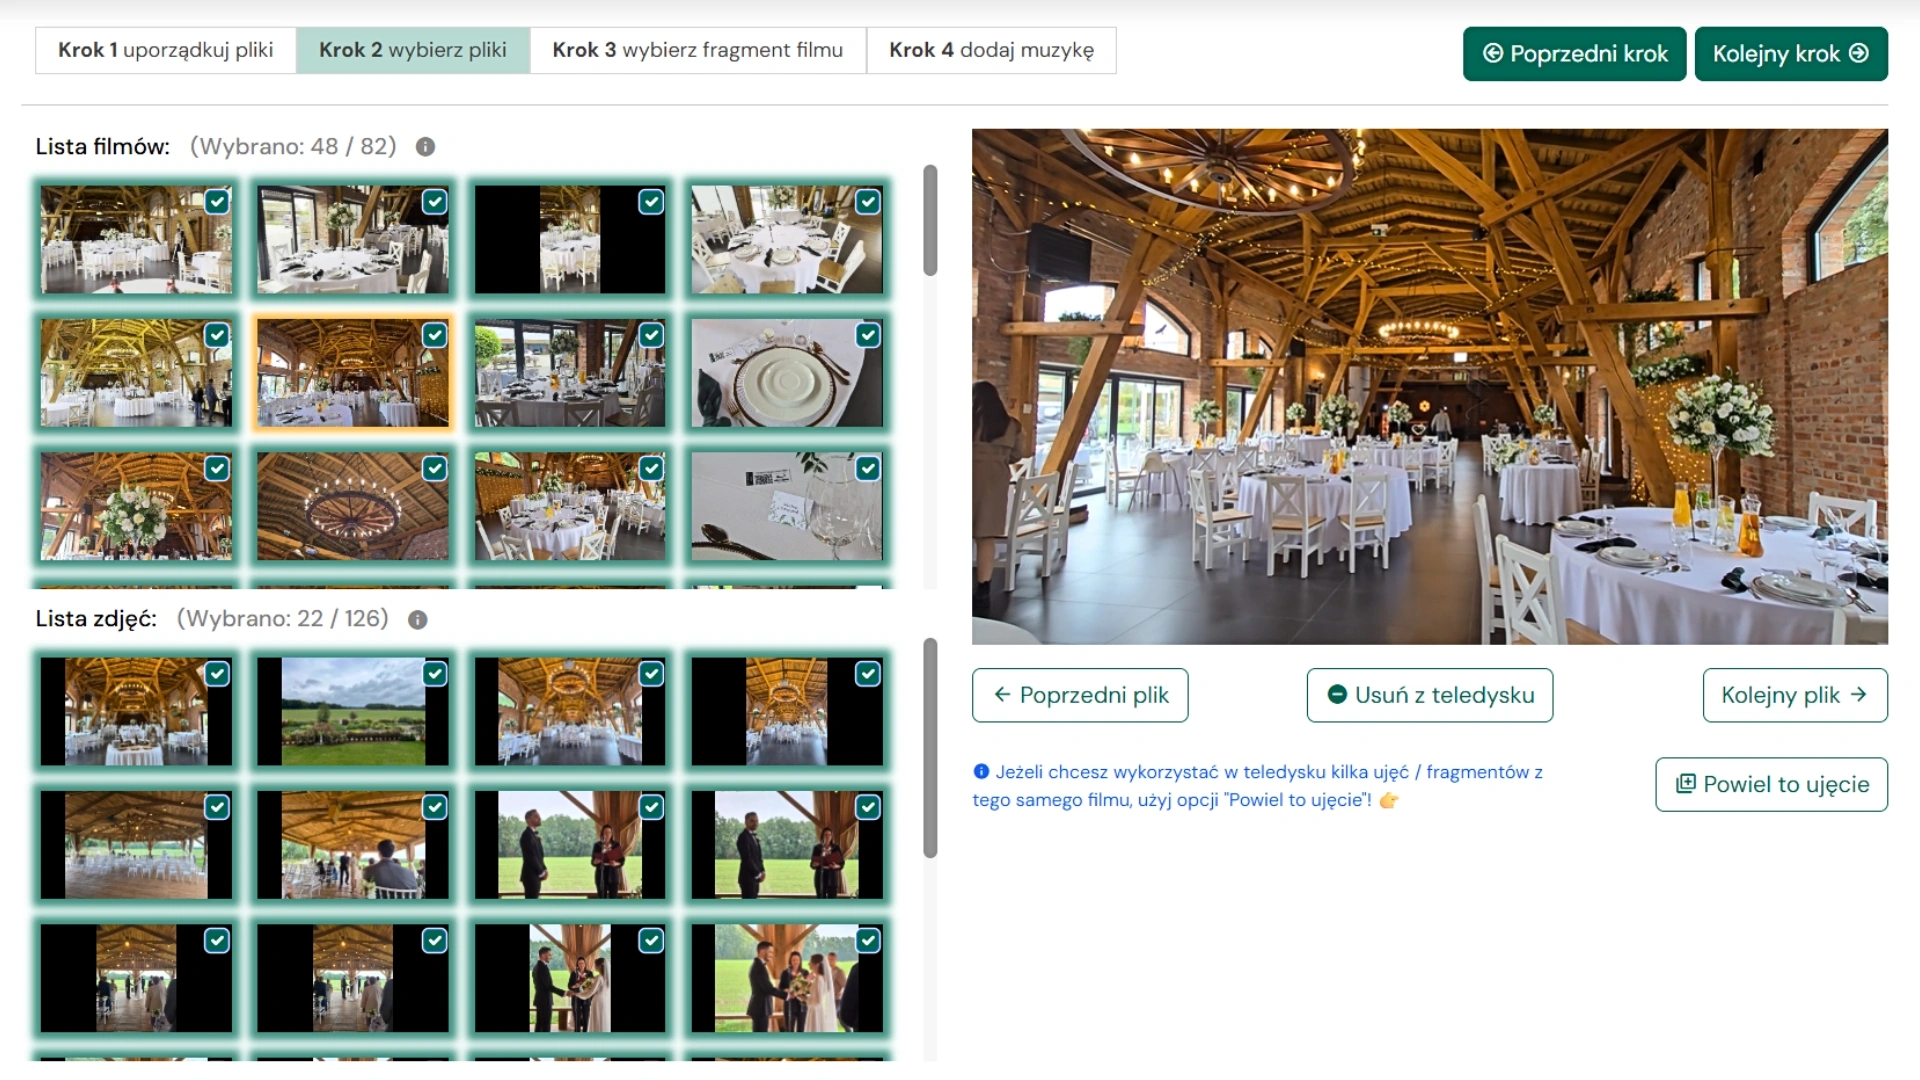This screenshot has width=1920, height=1080.
Task: Click info icon next to Lista zdjęć
Action: coord(418,620)
